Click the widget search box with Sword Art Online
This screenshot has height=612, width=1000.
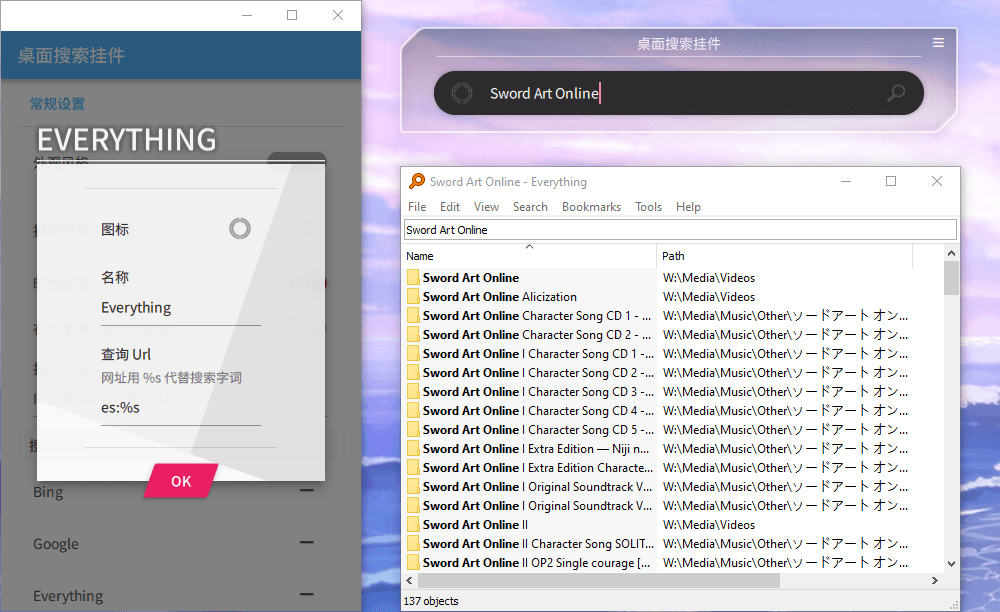pos(679,93)
